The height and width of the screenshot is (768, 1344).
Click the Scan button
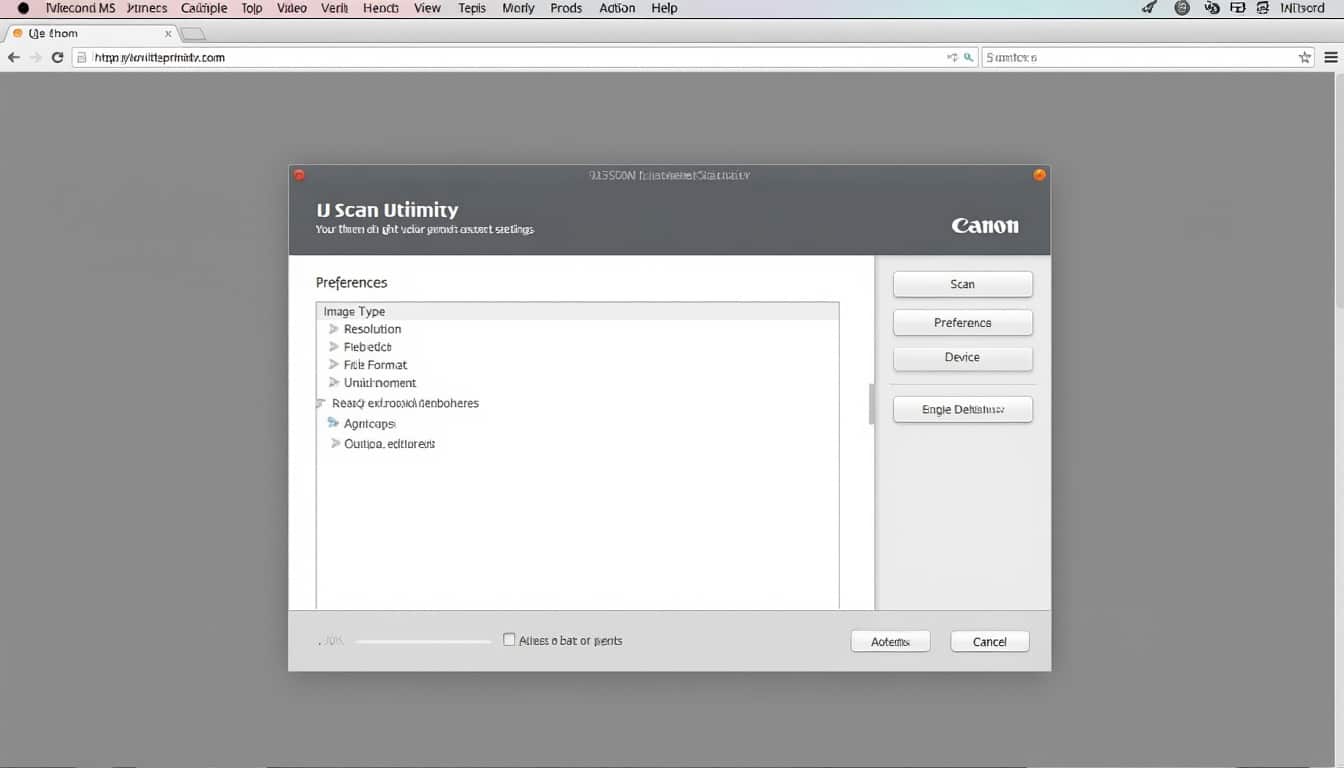coord(962,284)
